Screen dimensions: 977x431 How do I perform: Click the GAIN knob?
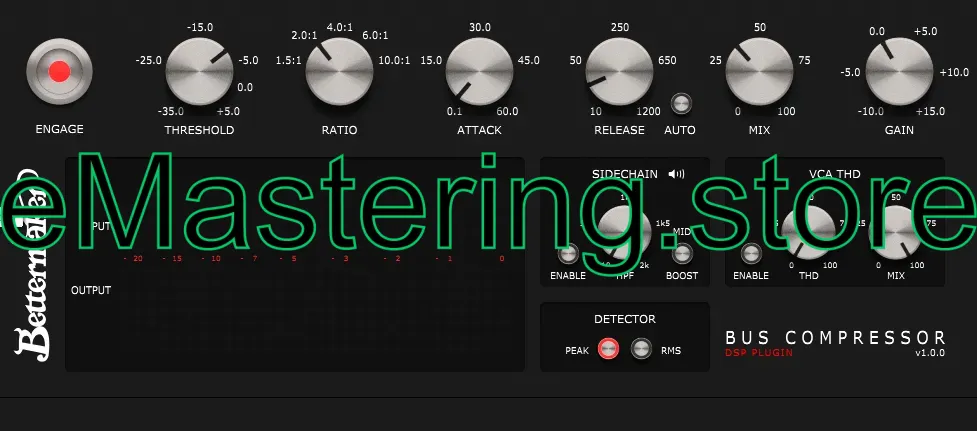tap(899, 71)
